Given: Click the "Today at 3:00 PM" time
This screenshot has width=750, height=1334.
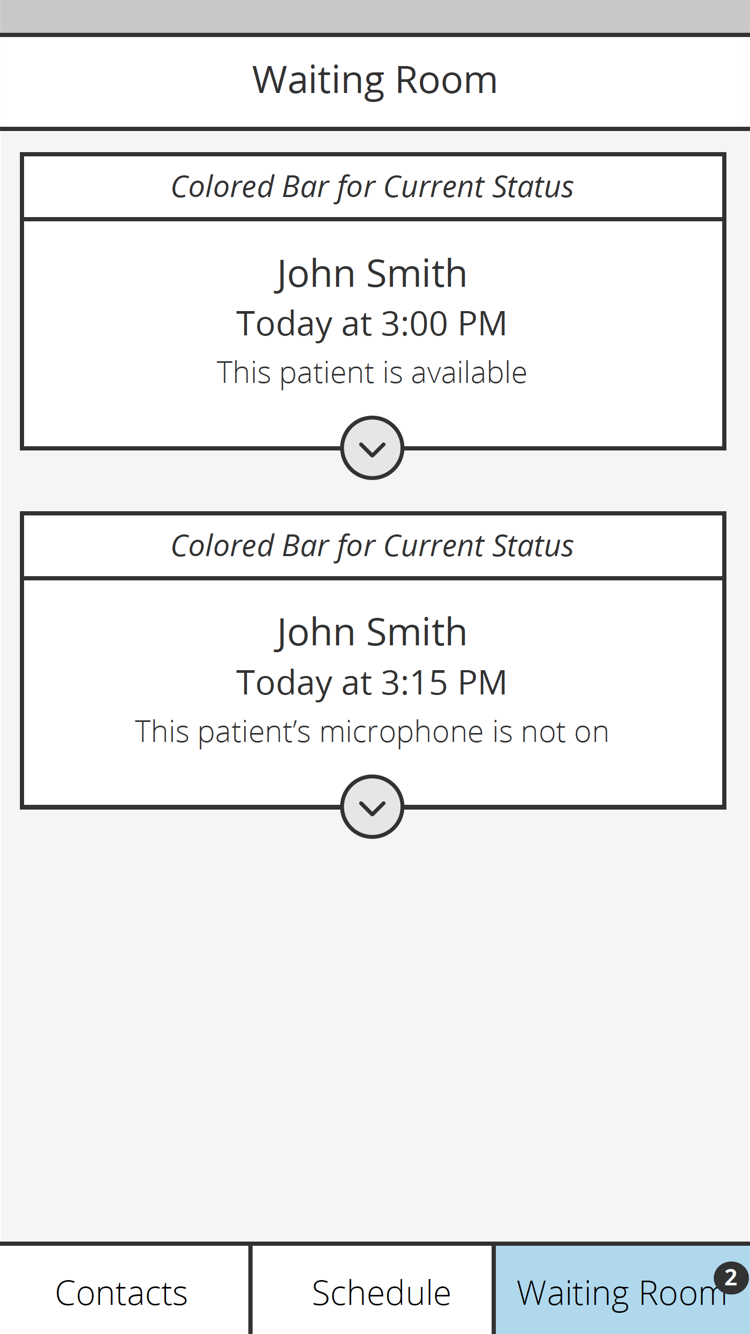Looking at the screenshot, I should [x=372, y=324].
